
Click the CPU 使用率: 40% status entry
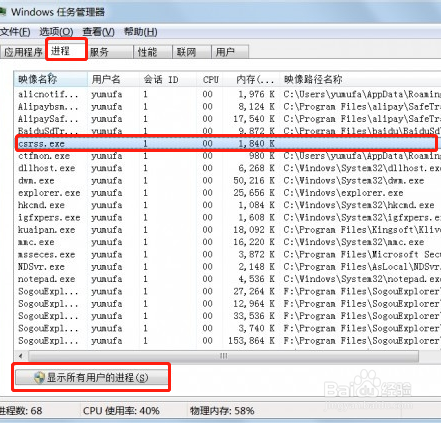point(121,411)
